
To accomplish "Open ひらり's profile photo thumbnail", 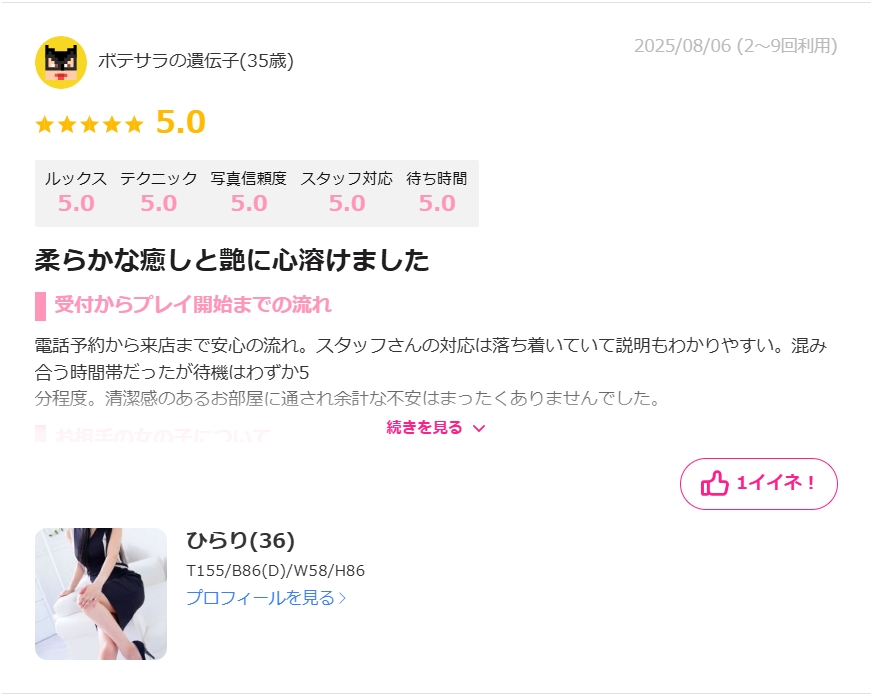I will pos(101,594).
